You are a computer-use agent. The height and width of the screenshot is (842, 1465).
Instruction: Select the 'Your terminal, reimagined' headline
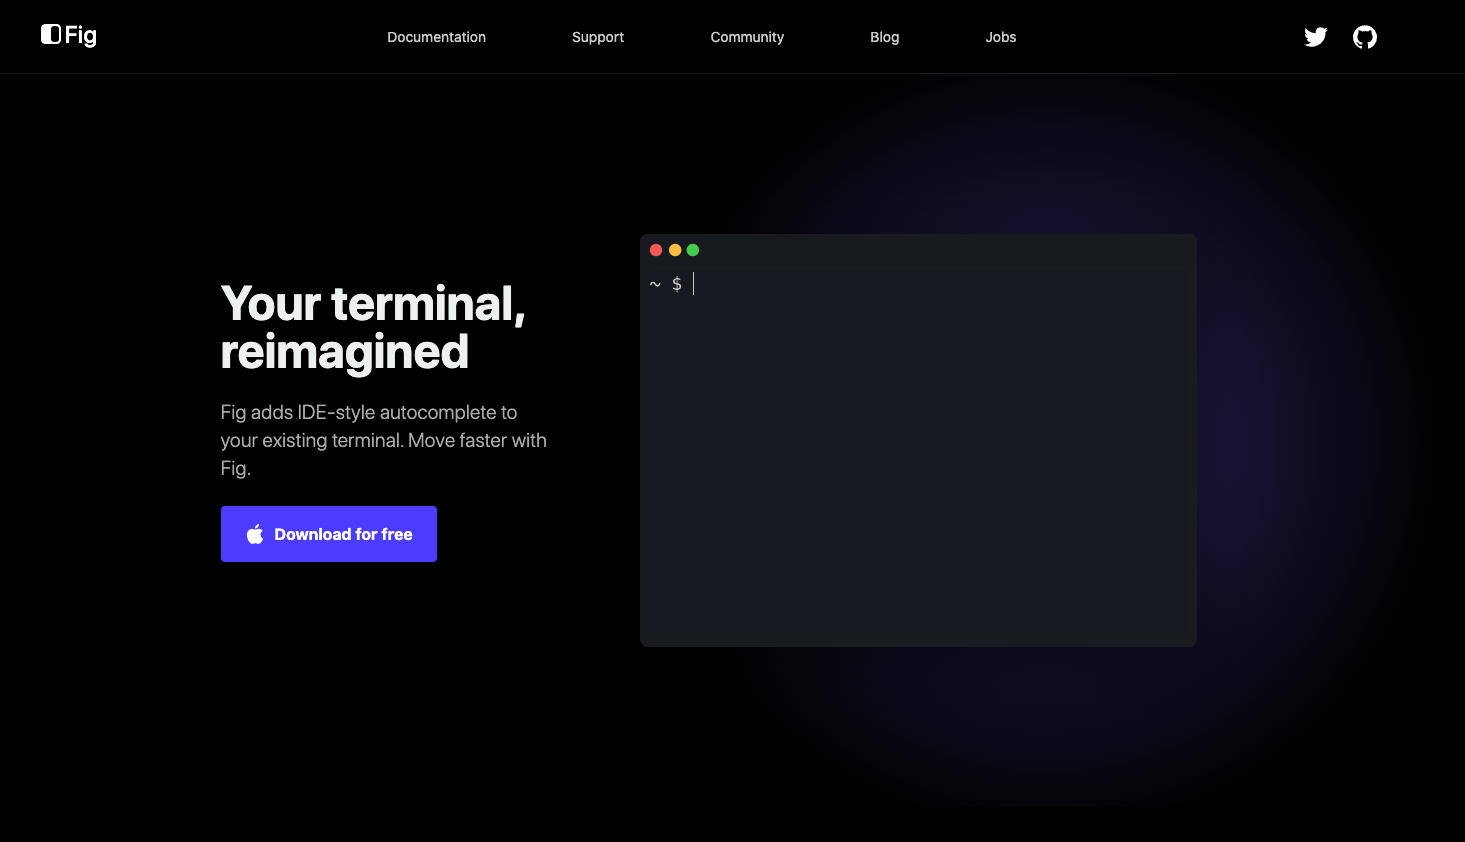(x=373, y=328)
